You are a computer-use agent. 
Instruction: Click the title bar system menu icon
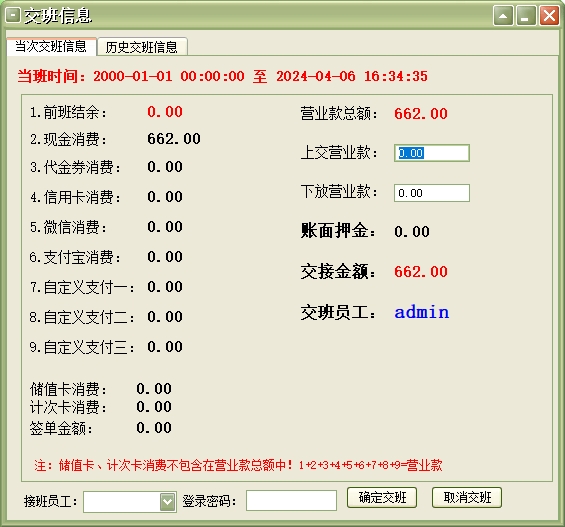[x=13, y=15]
